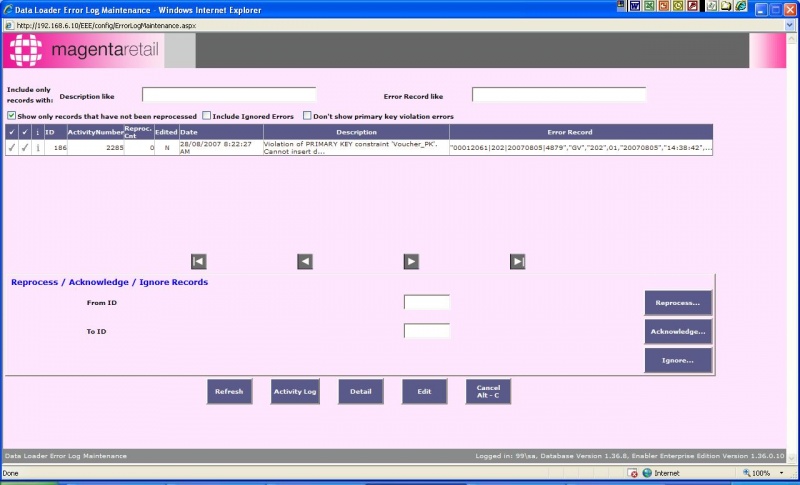Click the ActivityNumber column header

[x=95, y=132]
